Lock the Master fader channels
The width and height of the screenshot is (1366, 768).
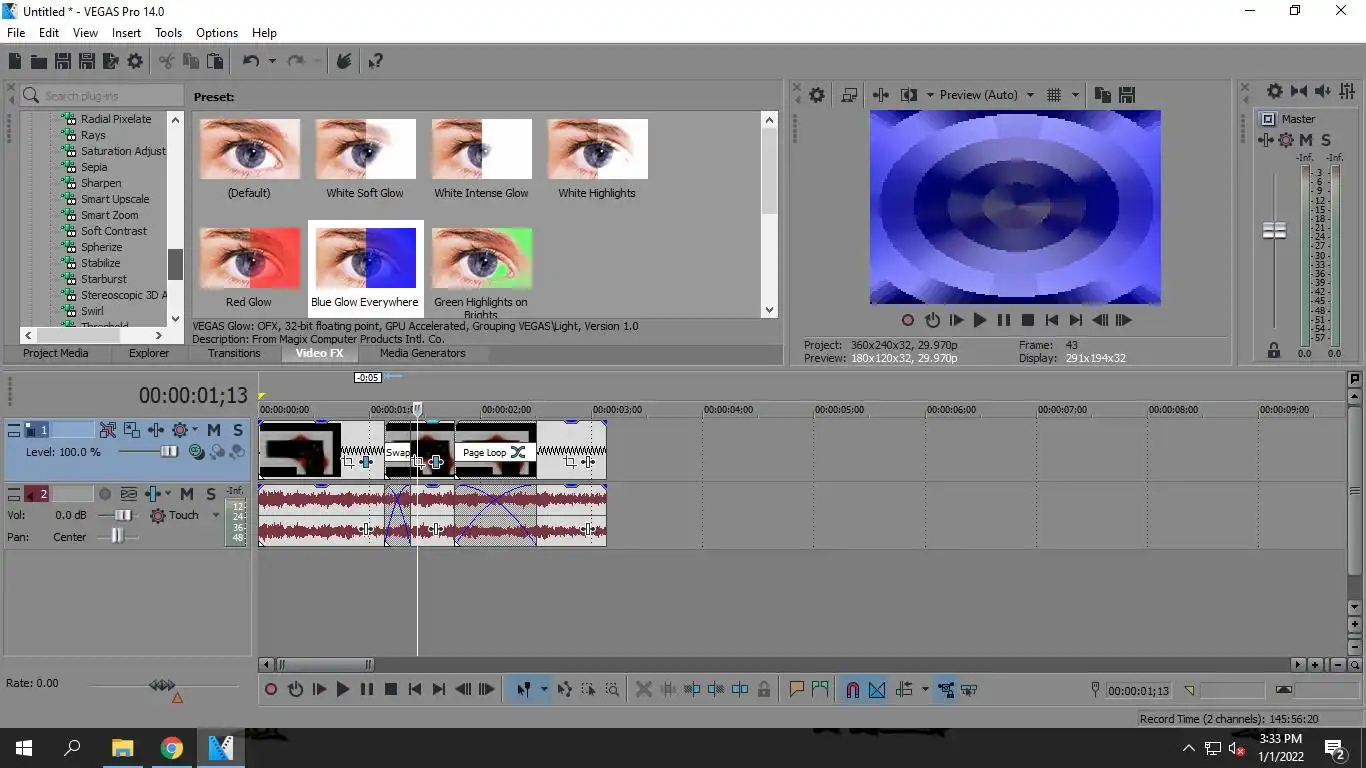click(1274, 350)
